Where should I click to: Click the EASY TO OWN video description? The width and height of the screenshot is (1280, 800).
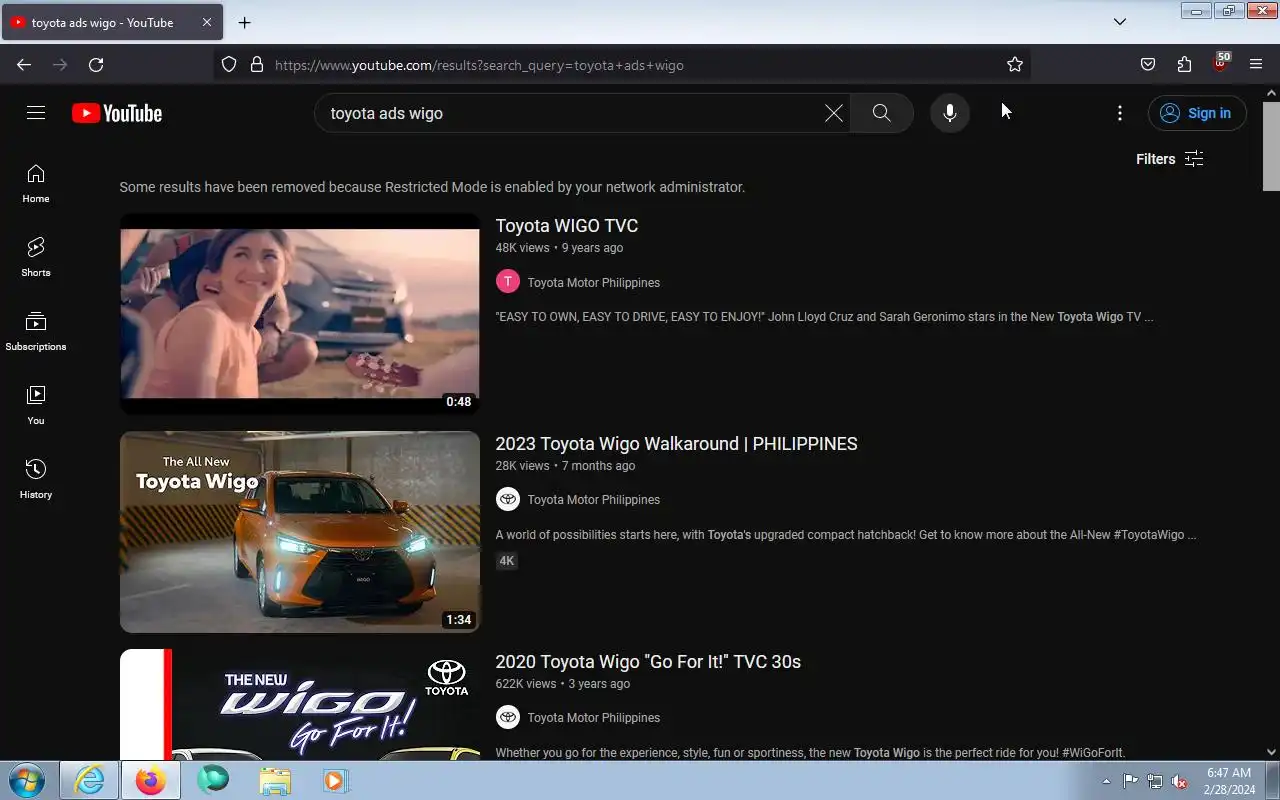pyautogui.click(x=824, y=317)
